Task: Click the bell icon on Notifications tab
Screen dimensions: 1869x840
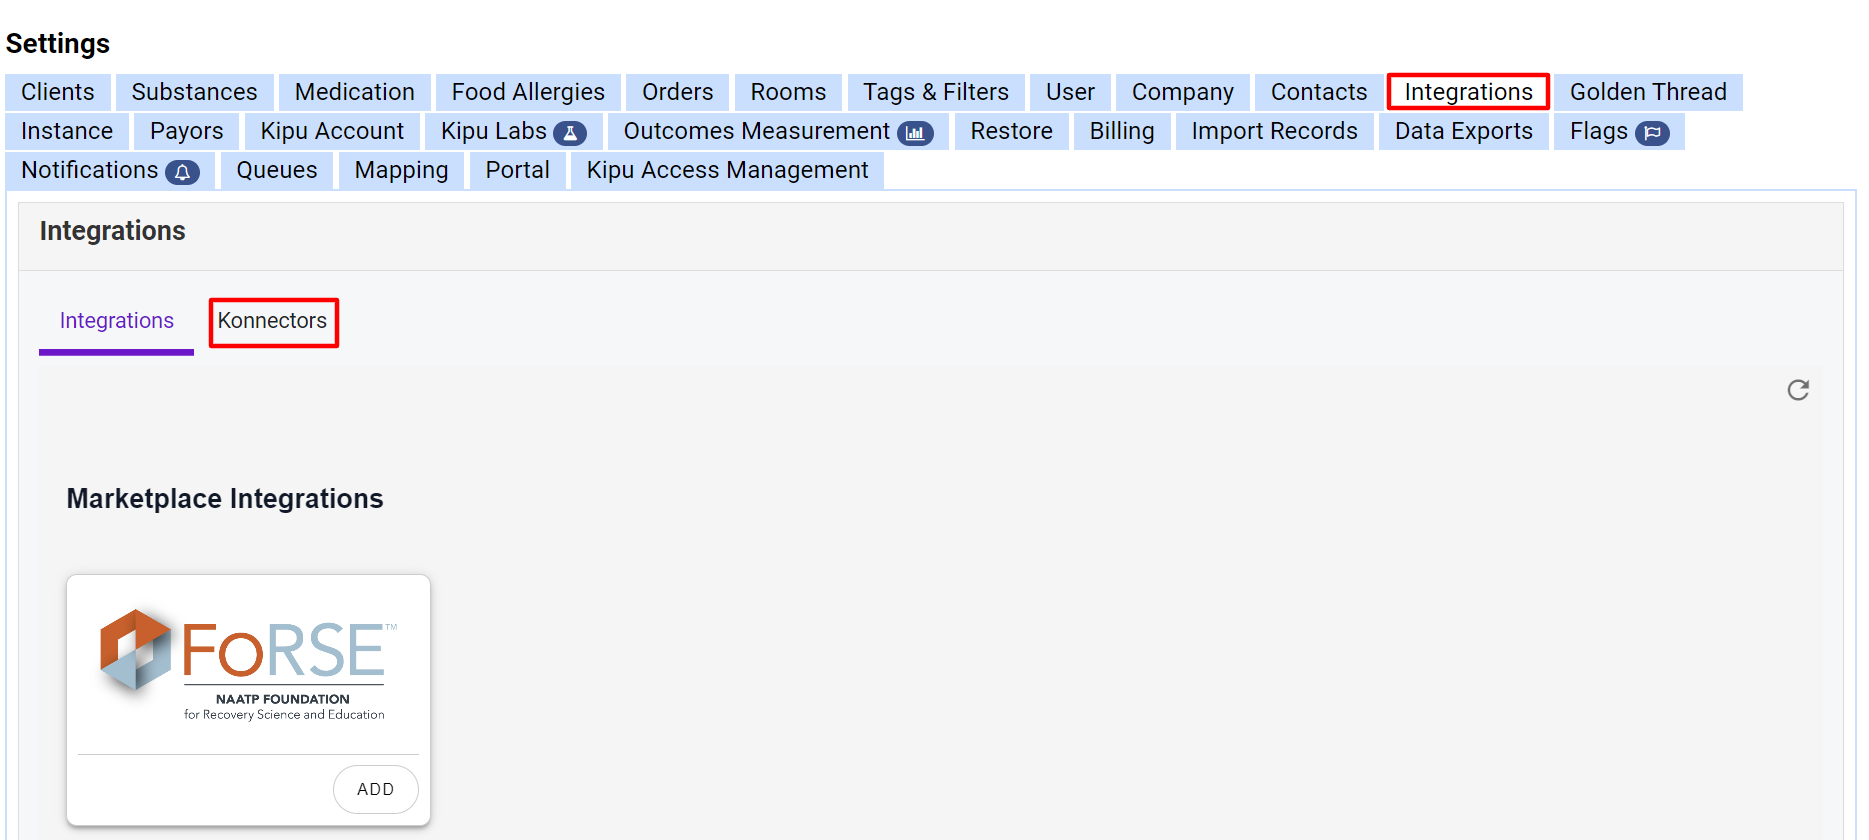Action: tap(182, 172)
